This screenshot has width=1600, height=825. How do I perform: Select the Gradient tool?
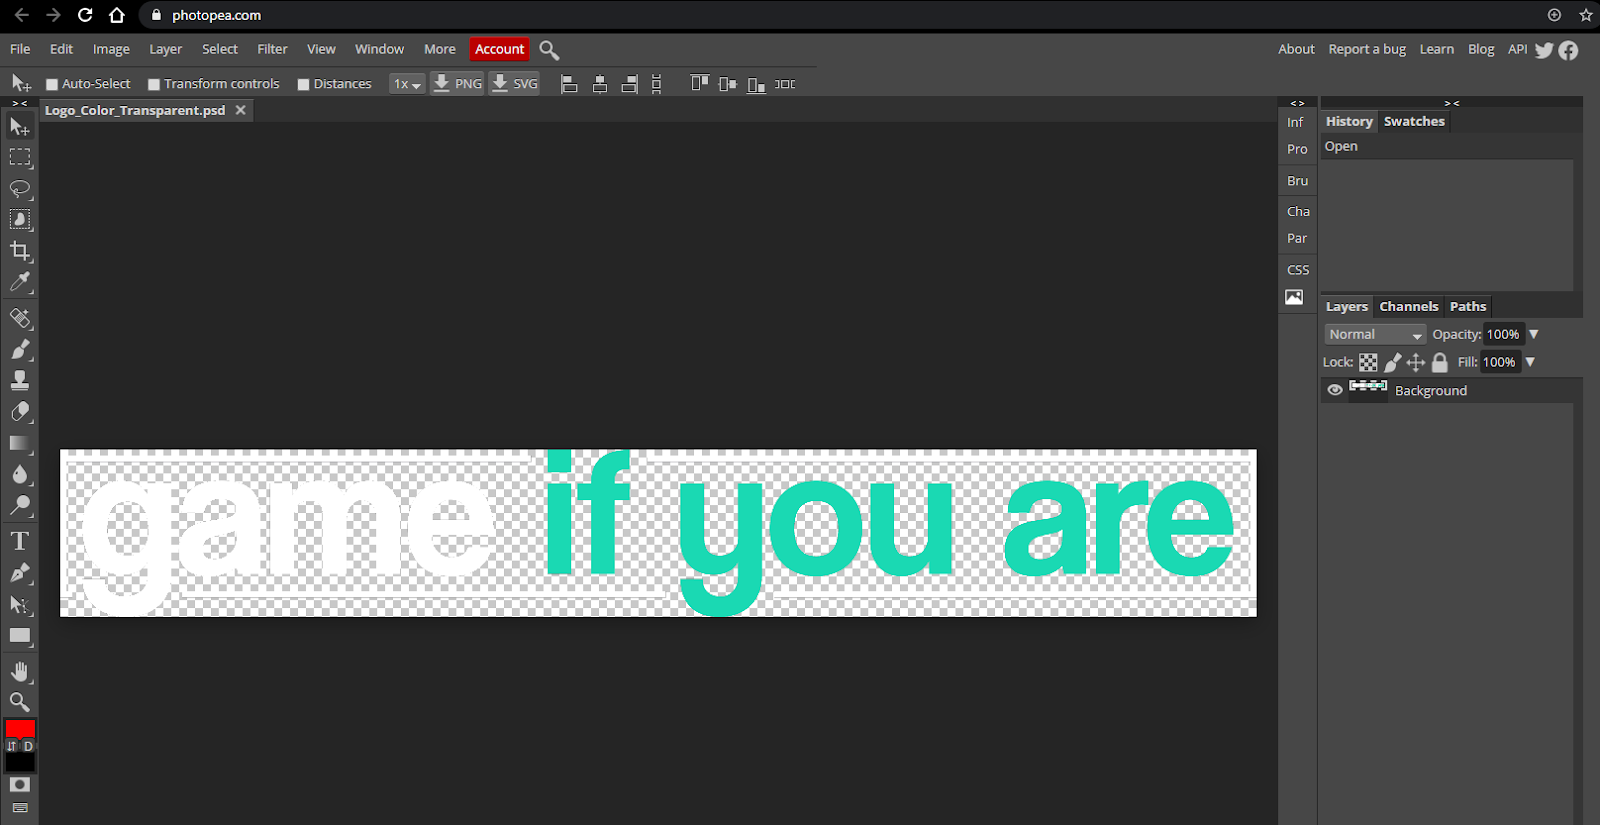20,443
